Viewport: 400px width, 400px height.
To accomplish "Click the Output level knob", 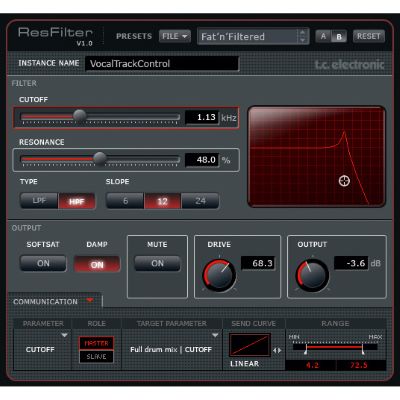I will [x=312, y=276].
